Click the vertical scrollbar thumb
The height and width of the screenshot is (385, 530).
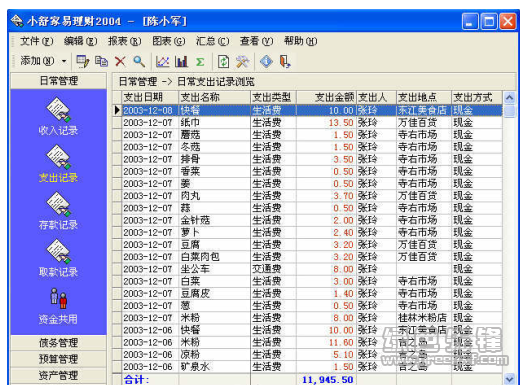pyautogui.click(x=509, y=111)
